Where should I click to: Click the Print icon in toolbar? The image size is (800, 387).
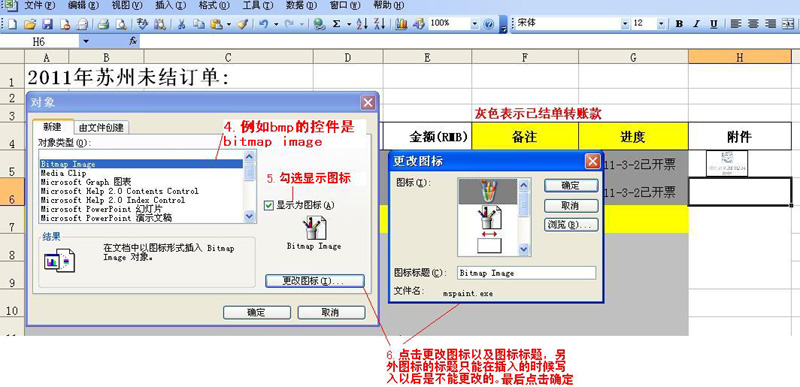tap(104, 24)
